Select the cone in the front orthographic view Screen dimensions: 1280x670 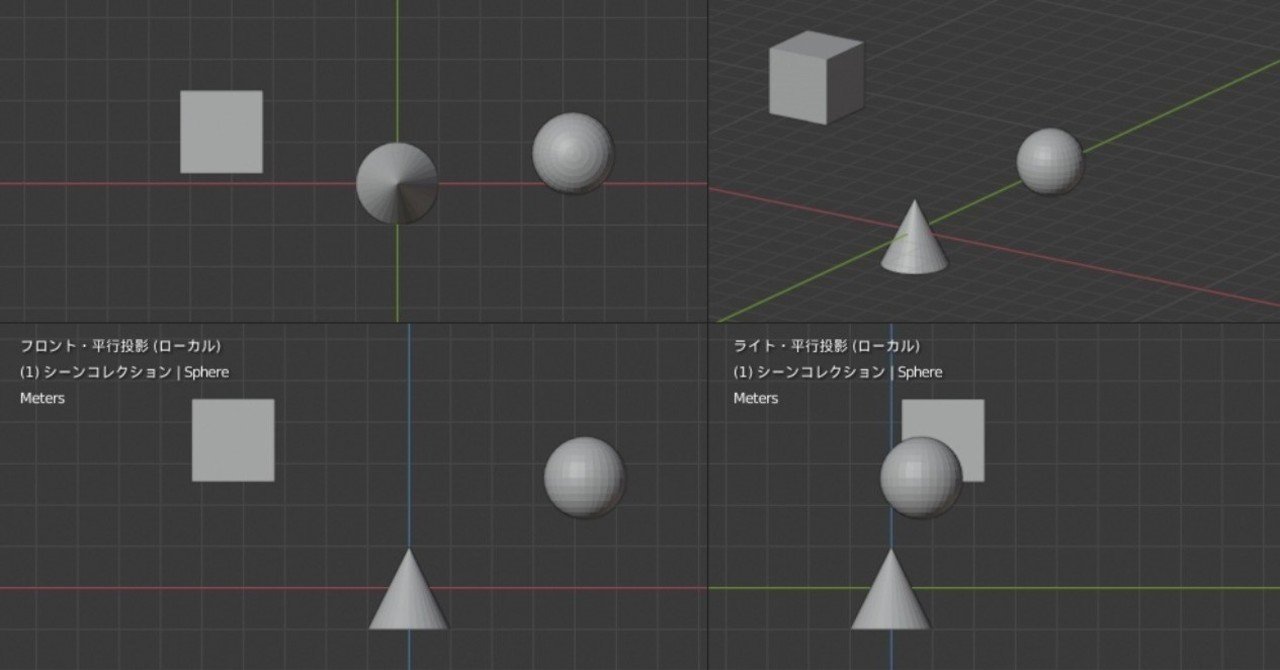[x=409, y=590]
